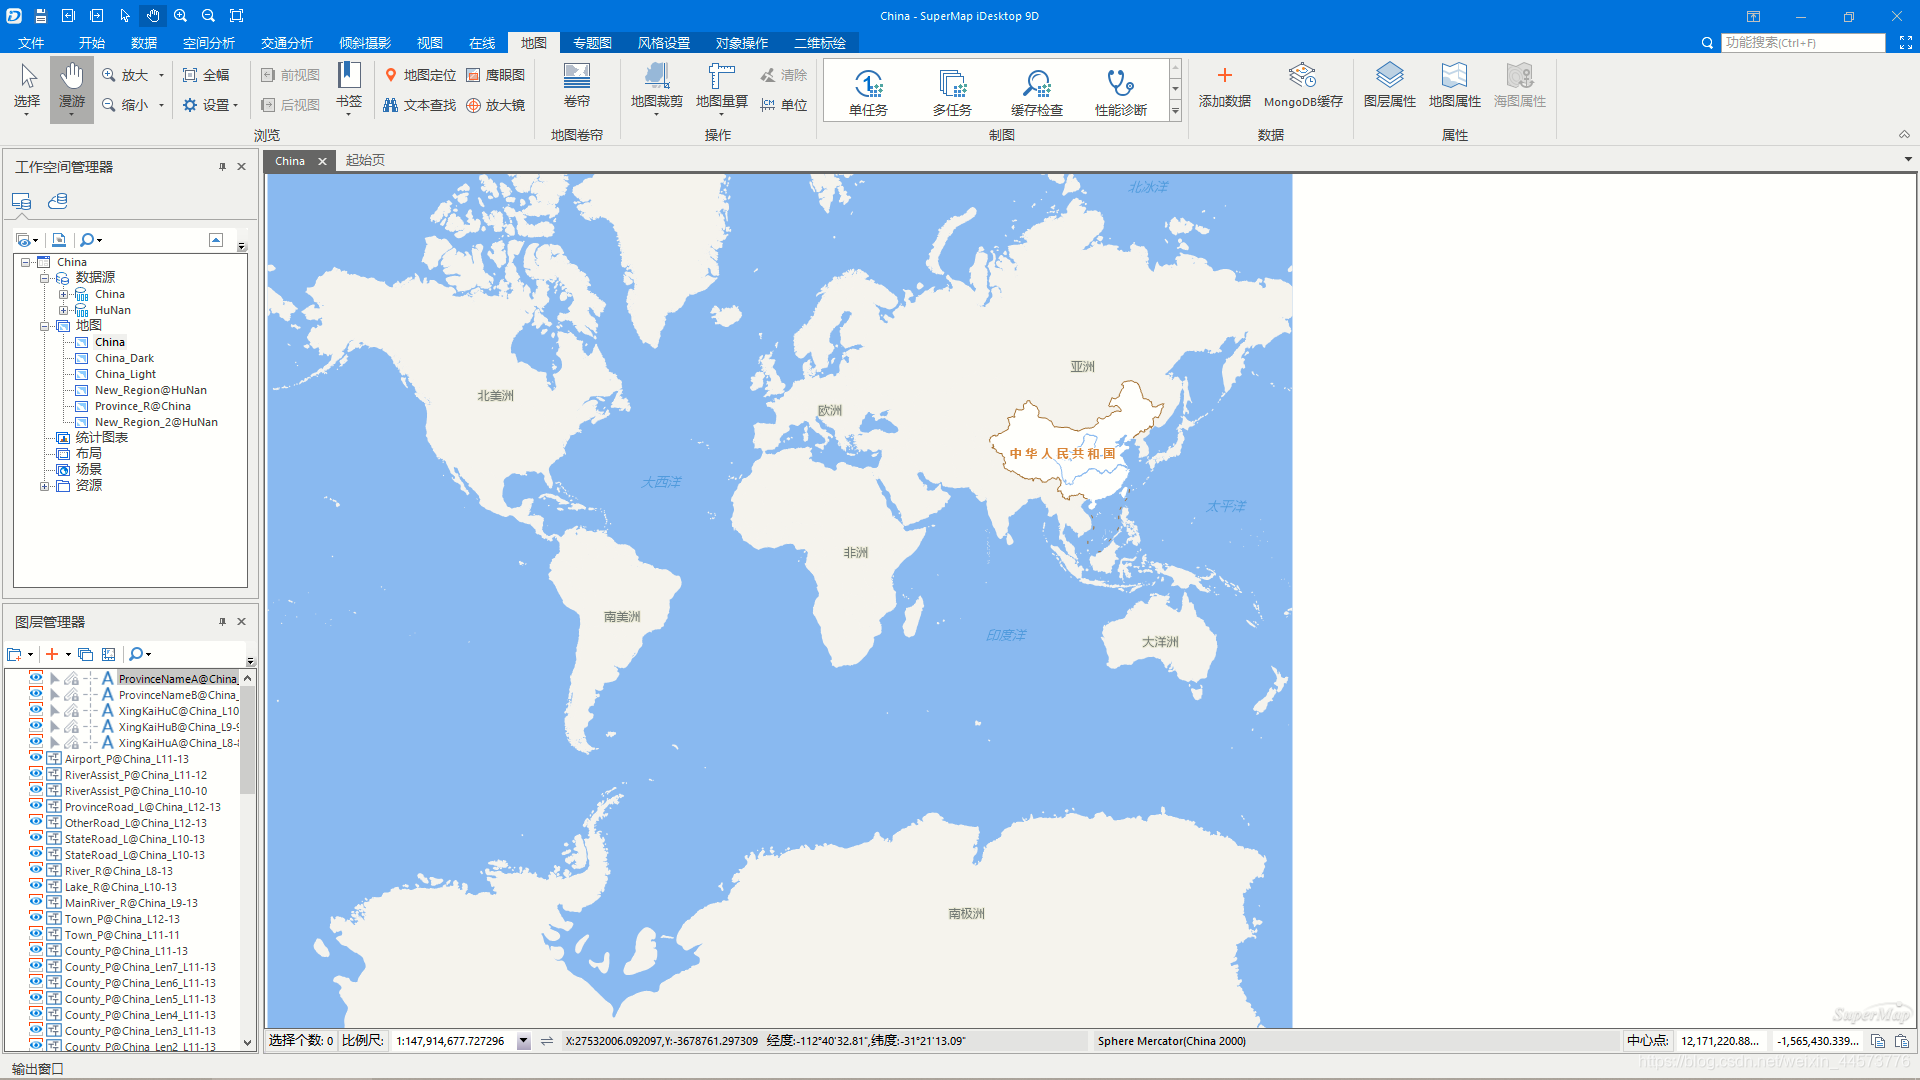This screenshot has width=1920, height=1080.
Task: Toggle the 鹰眼图 overview window
Action: [x=496, y=75]
